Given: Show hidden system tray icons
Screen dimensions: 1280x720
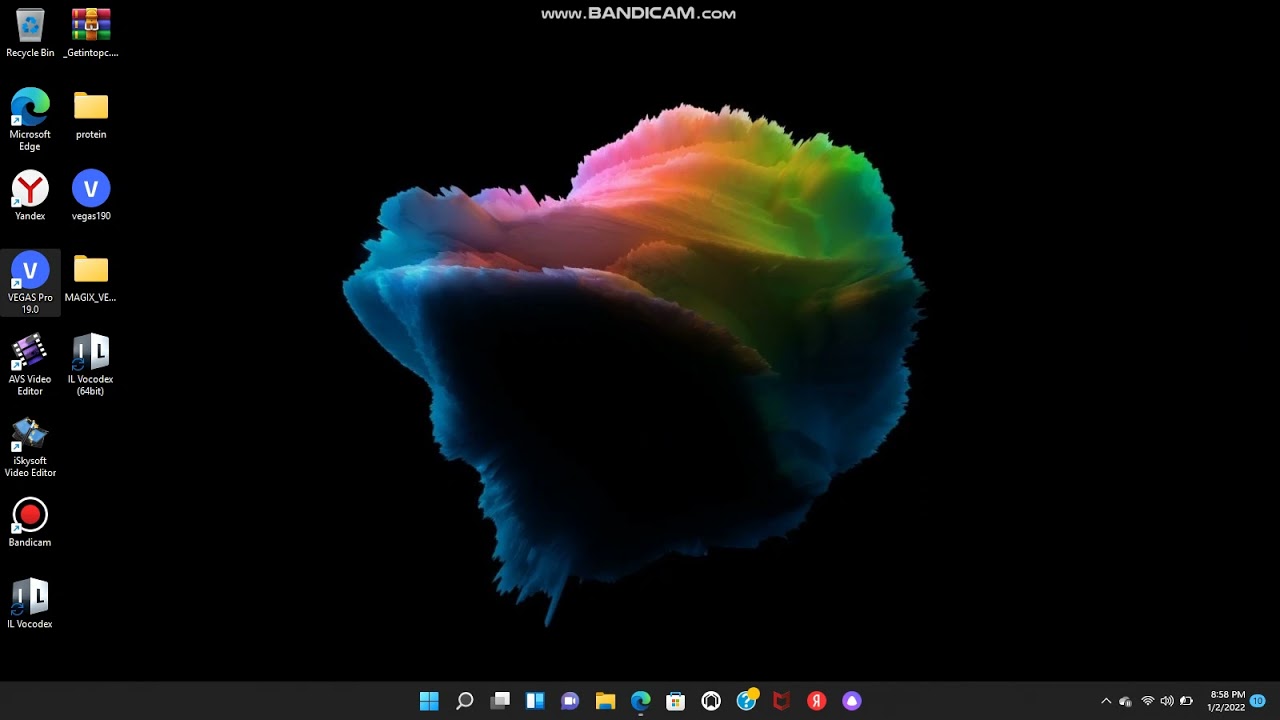Looking at the screenshot, I should 1106,701.
